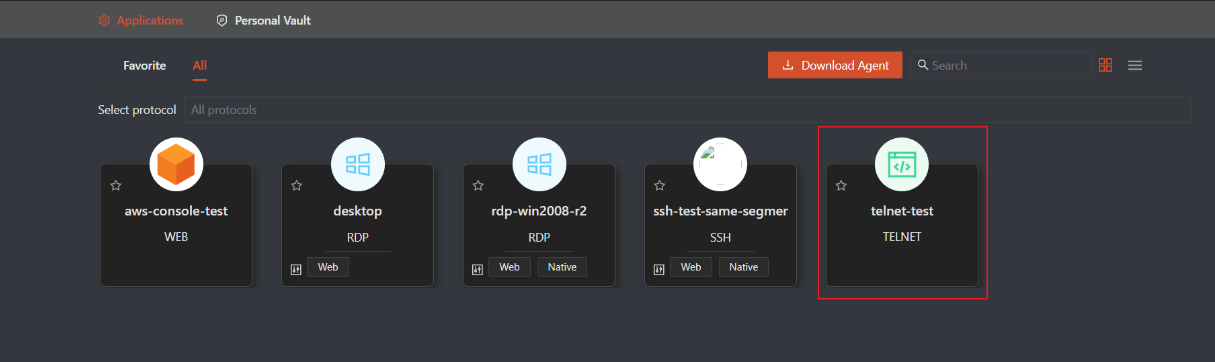Viewport: 1215px width, 362px height.
Task: Click the connection icon on rdp-win2008-r2 card
Action: click(x=478, y=268)
